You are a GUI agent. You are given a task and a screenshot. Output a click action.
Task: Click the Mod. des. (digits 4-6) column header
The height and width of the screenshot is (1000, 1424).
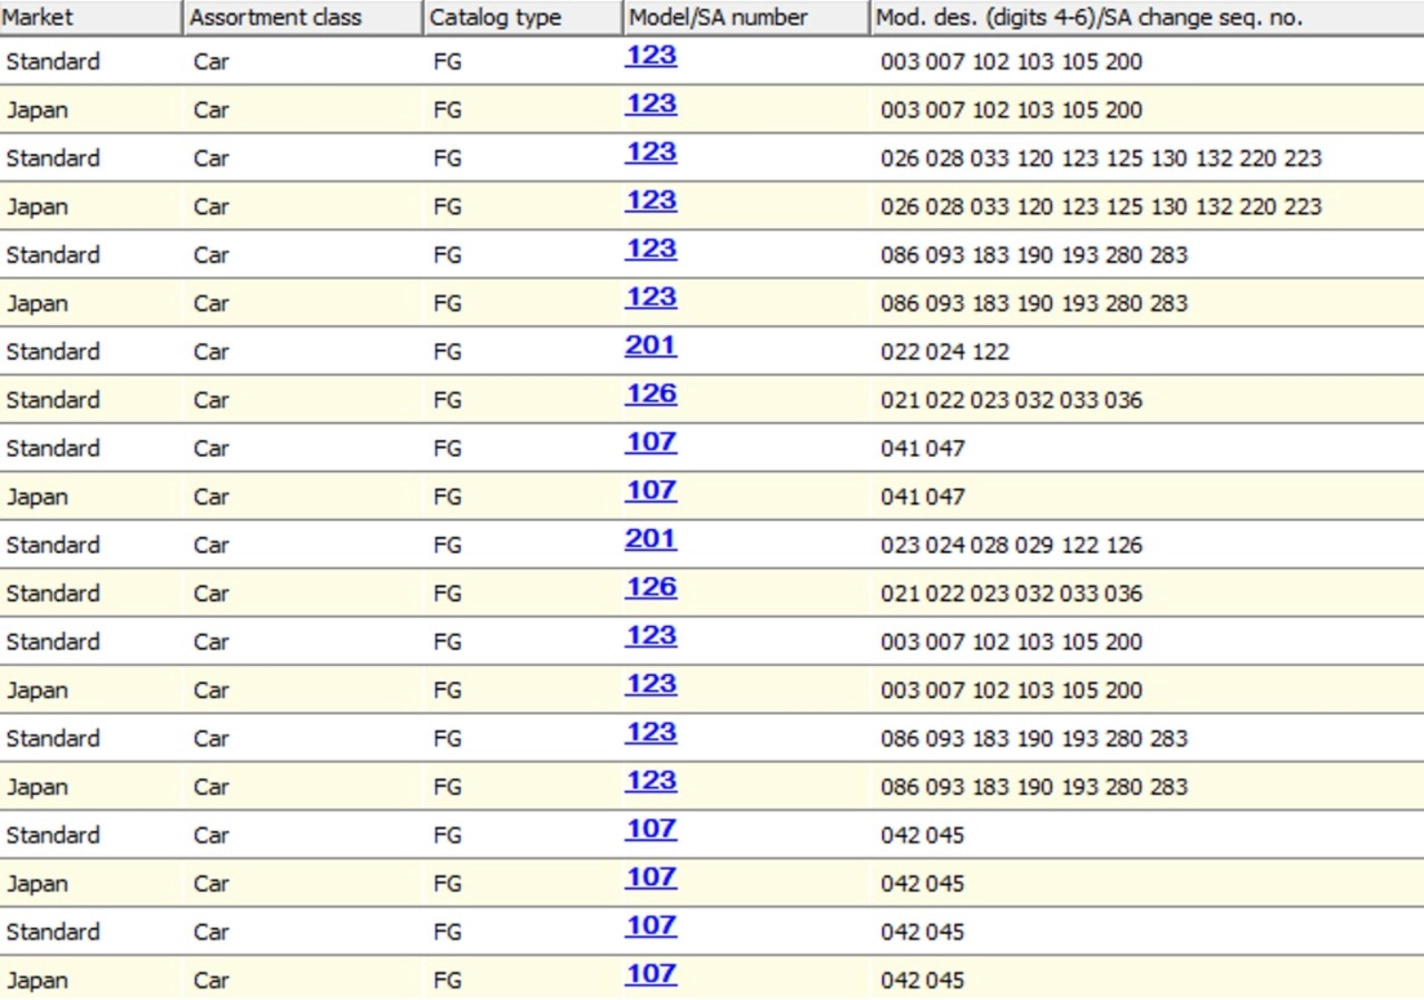point(1147,17)
